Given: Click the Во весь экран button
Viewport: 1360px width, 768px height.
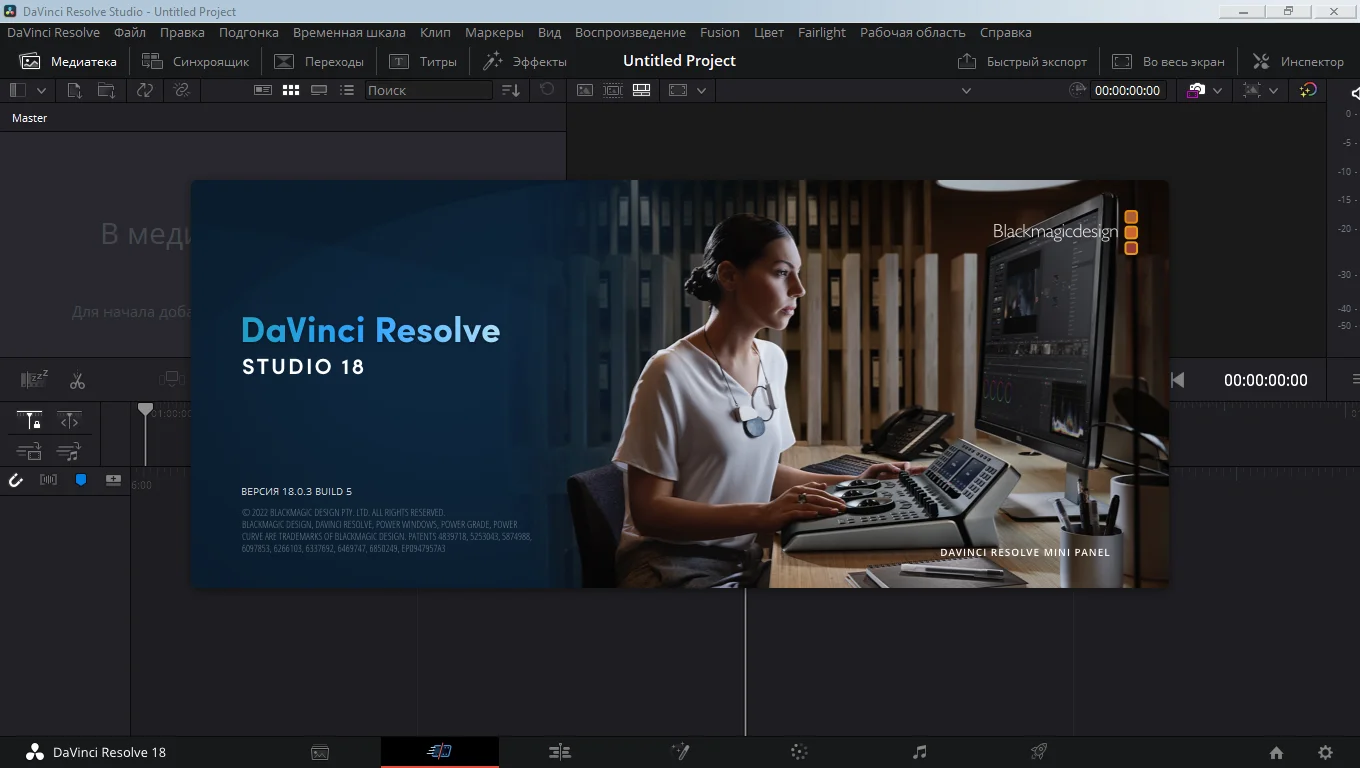Looking at the screenshot, I should [1168, 61].
